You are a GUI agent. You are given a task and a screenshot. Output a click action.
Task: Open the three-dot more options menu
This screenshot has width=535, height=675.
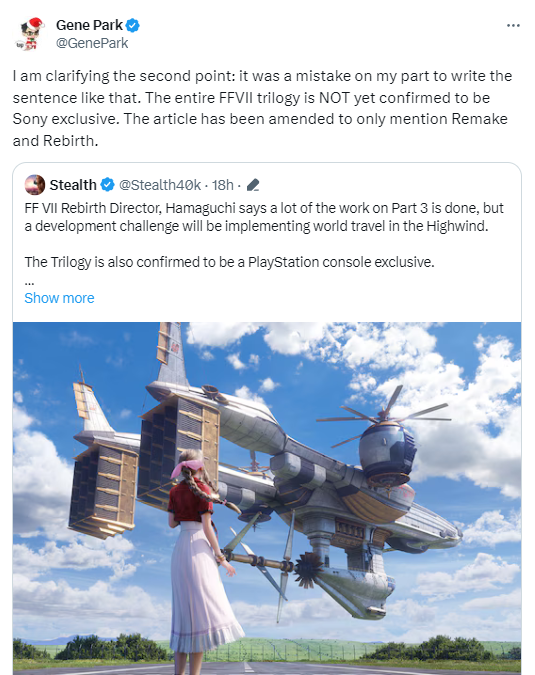(513, 26)
